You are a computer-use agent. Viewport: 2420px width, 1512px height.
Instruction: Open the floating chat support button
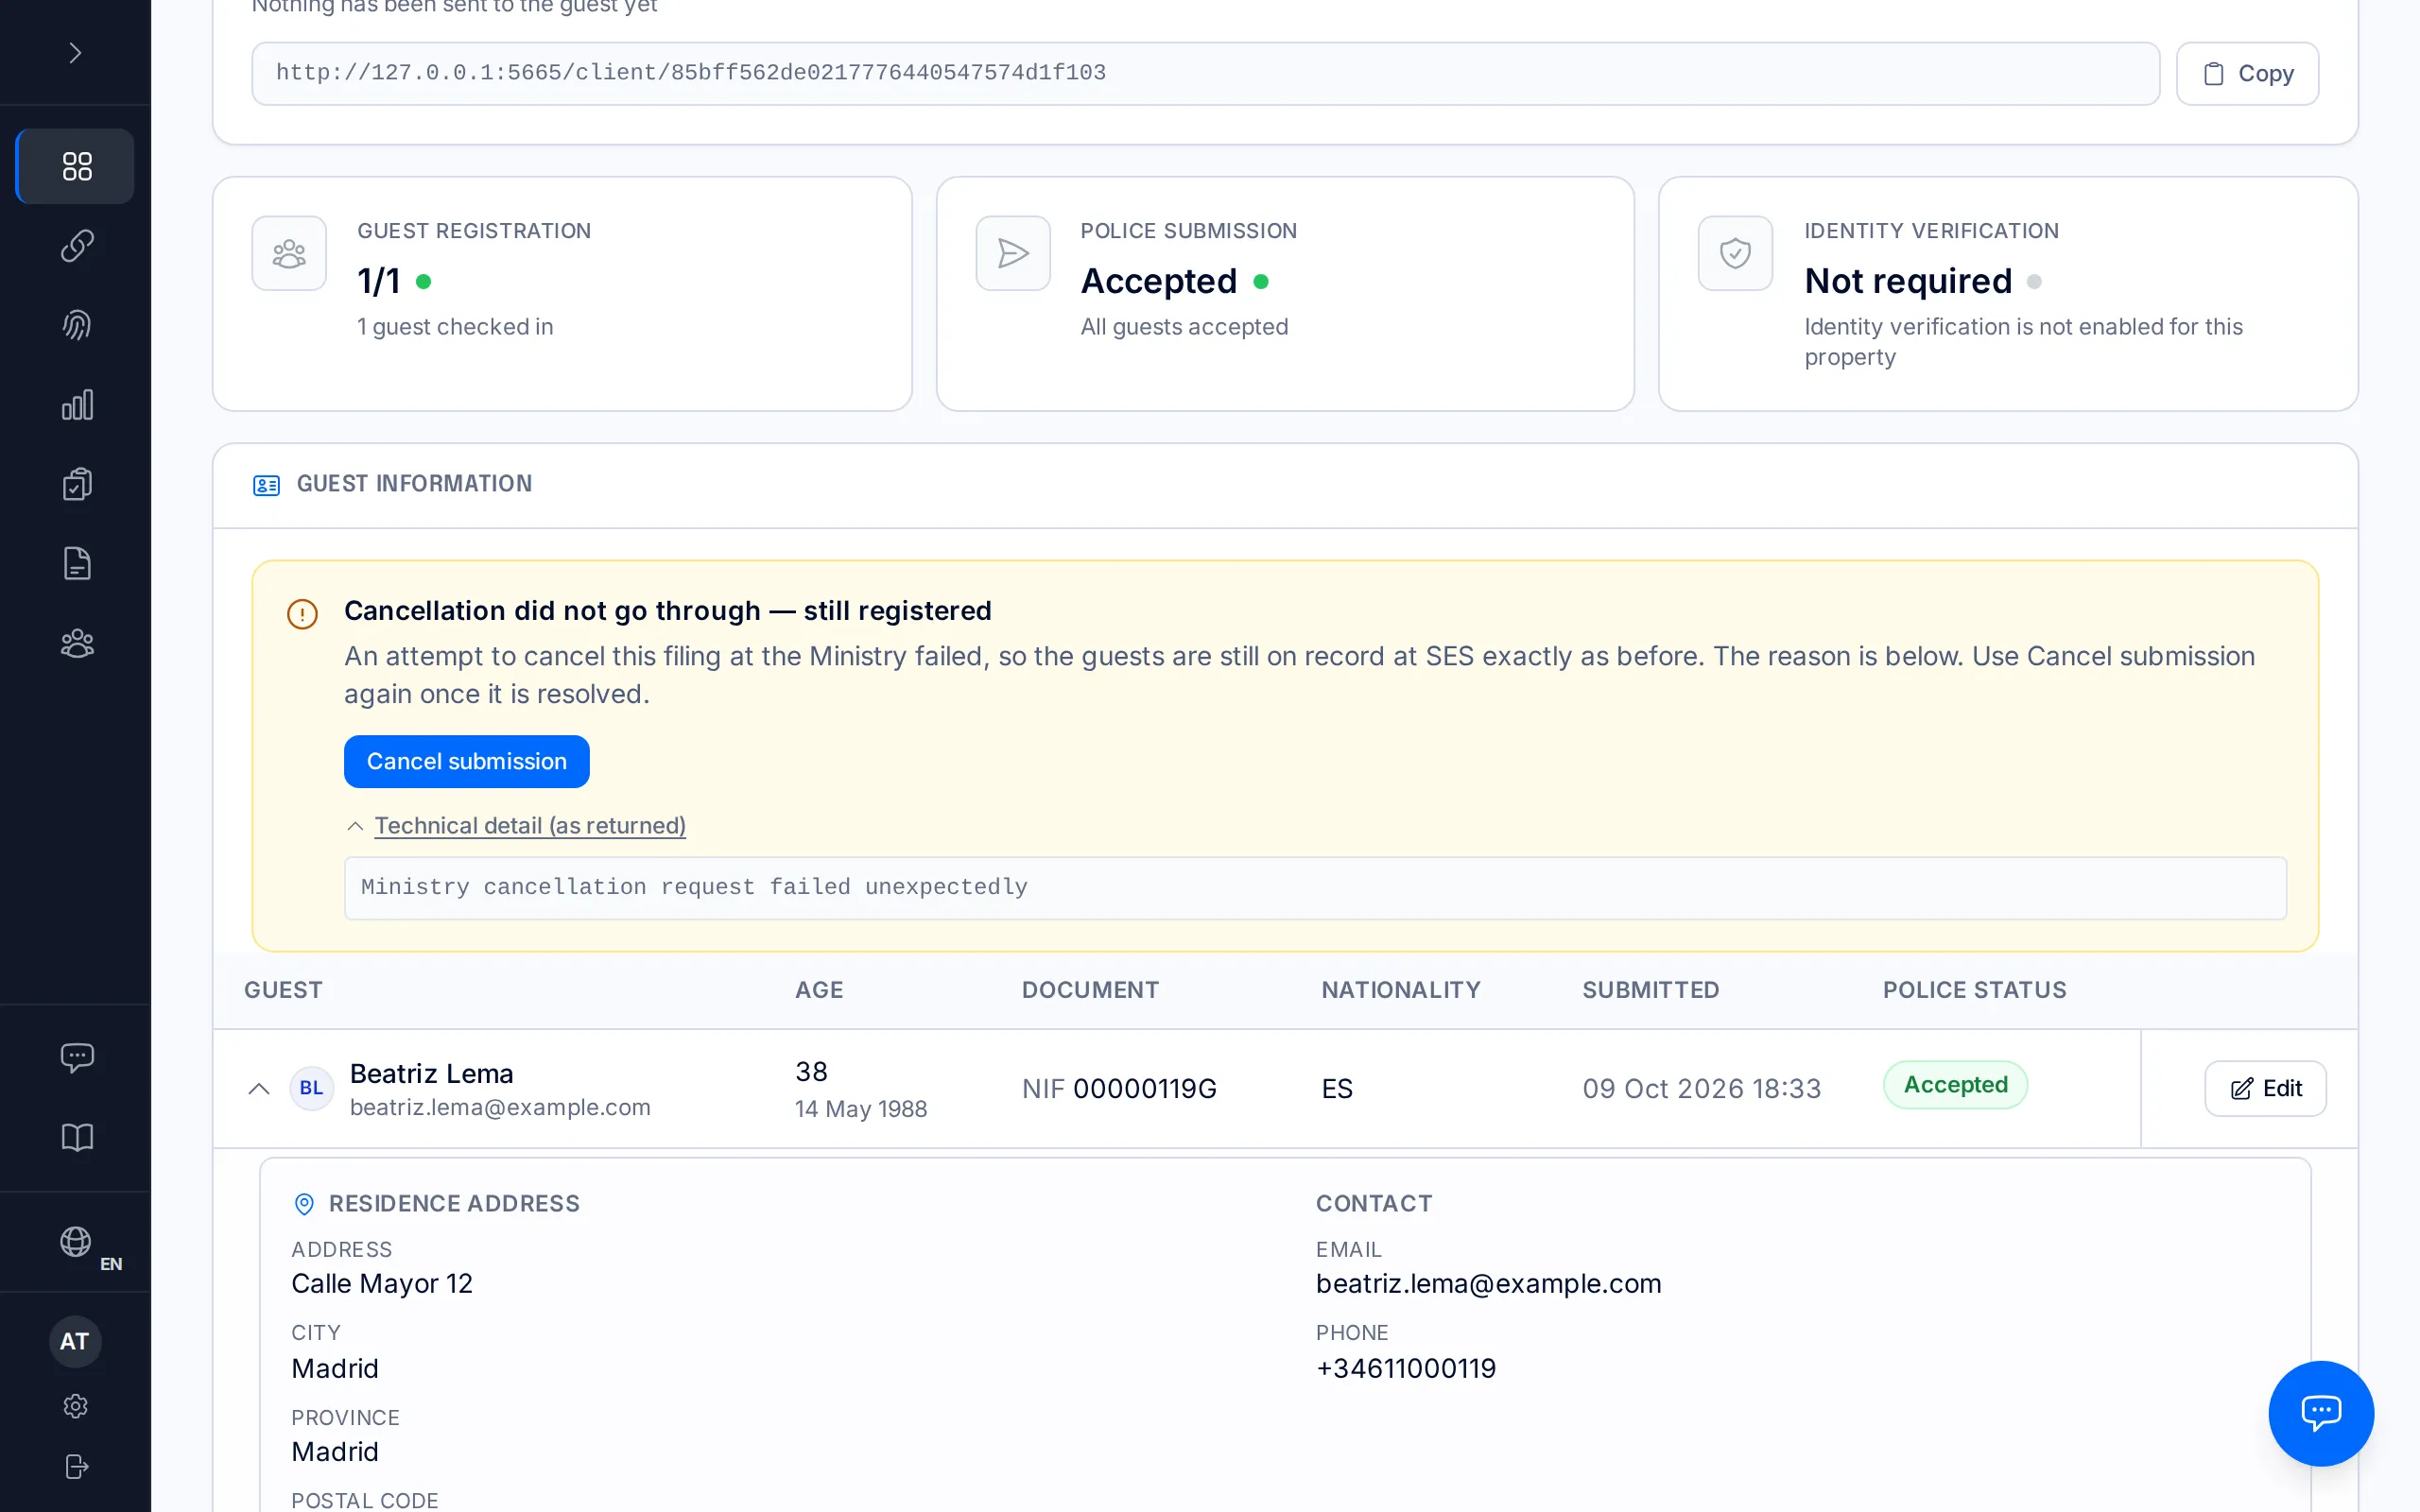[2320, 1412]
